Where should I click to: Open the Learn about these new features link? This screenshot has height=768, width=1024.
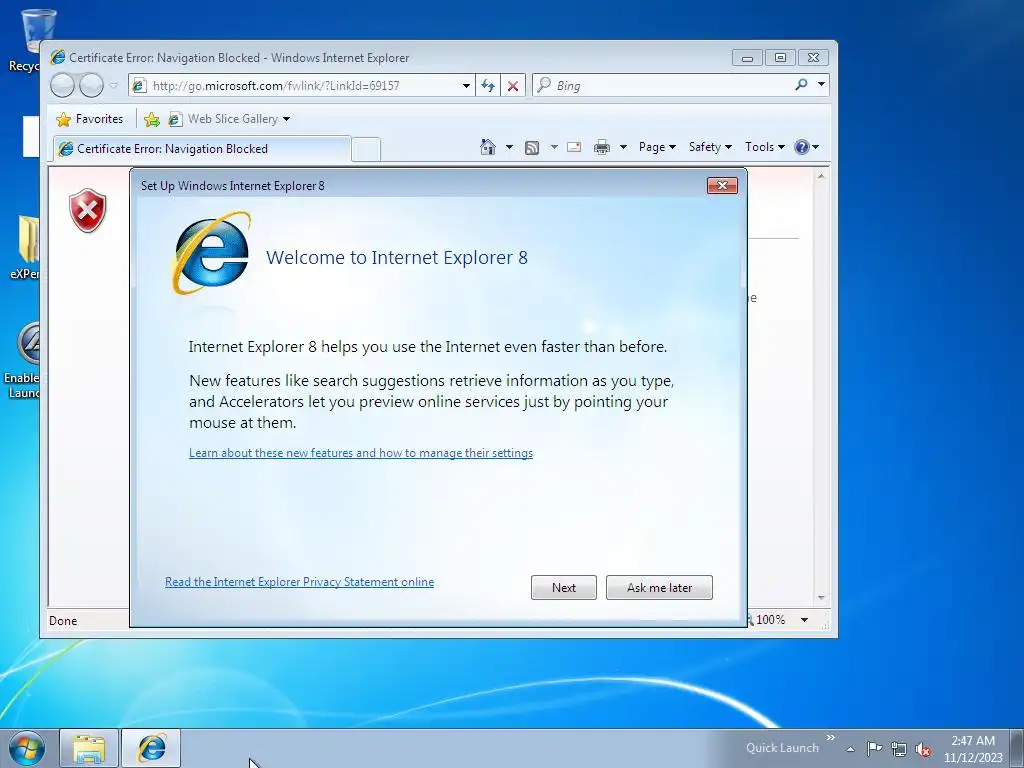360,453
